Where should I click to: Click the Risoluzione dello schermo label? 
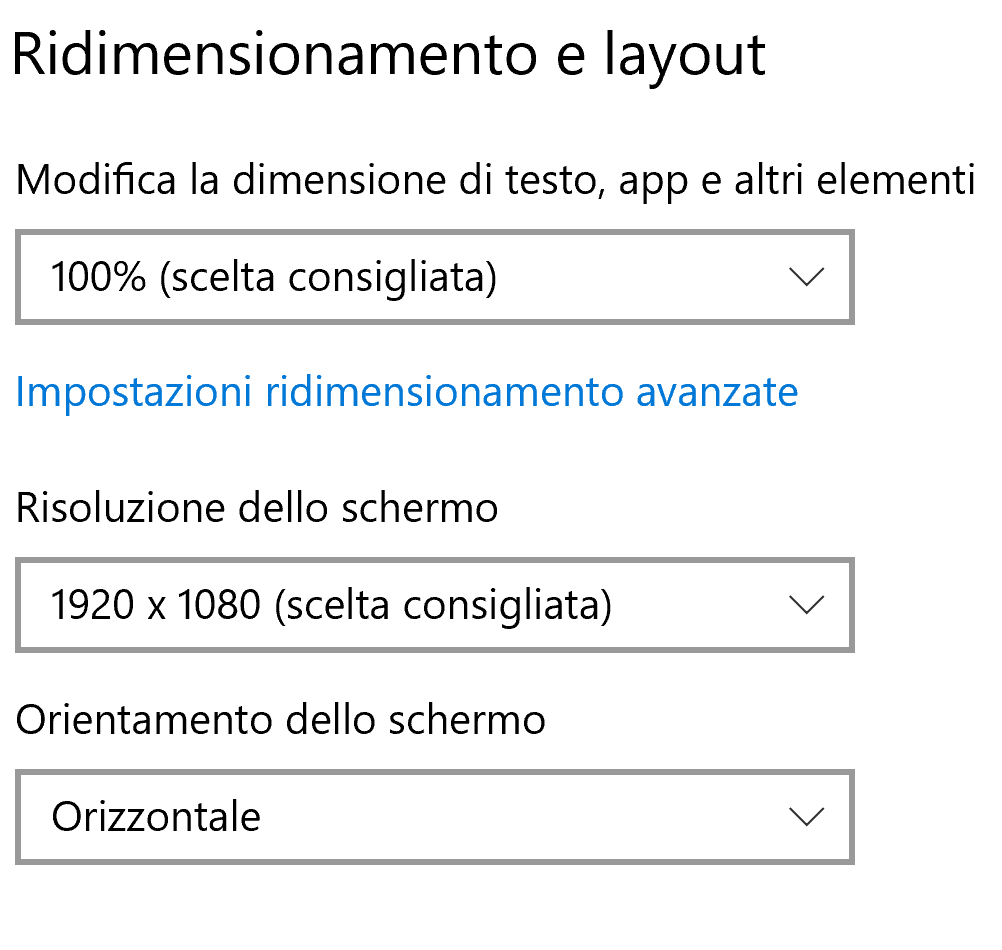[257, 508]
